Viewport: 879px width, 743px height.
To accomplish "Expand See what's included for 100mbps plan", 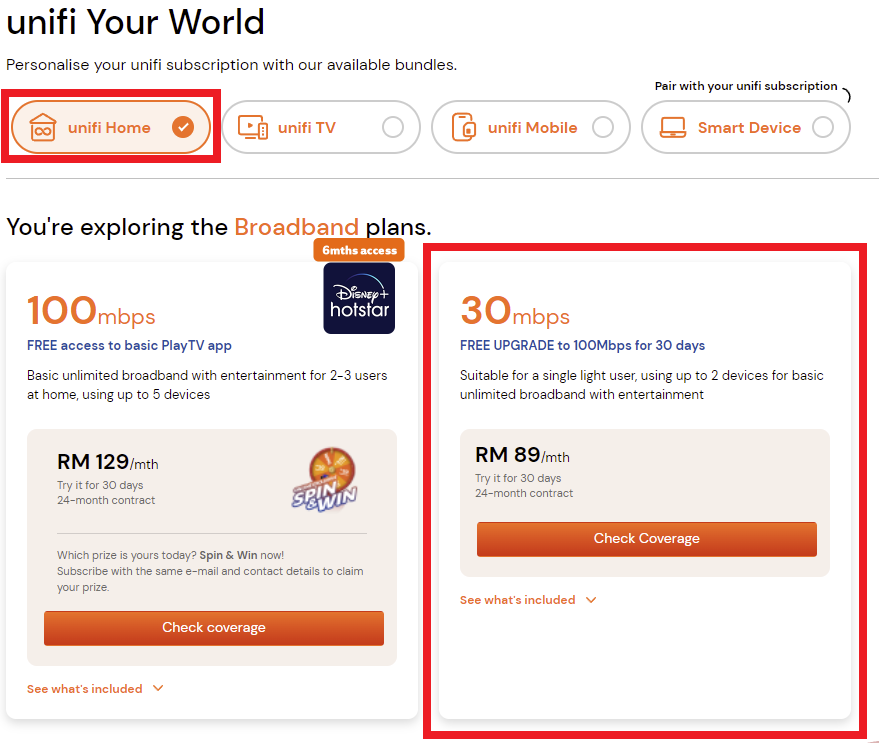I will pyautogui.click(x=85, y=689).
